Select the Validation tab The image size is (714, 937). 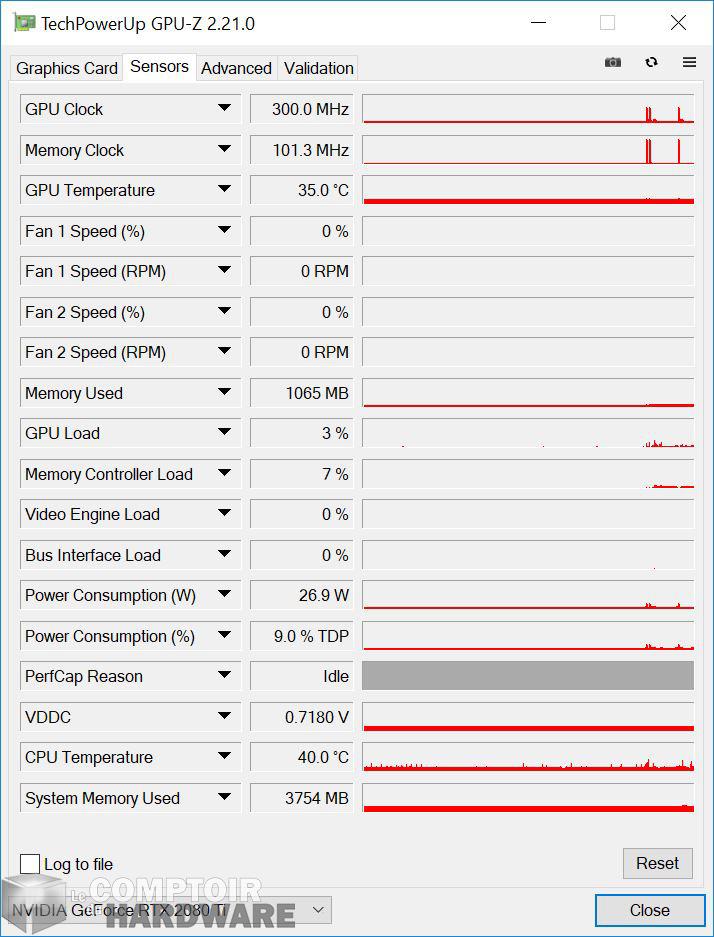coord(317,68)
